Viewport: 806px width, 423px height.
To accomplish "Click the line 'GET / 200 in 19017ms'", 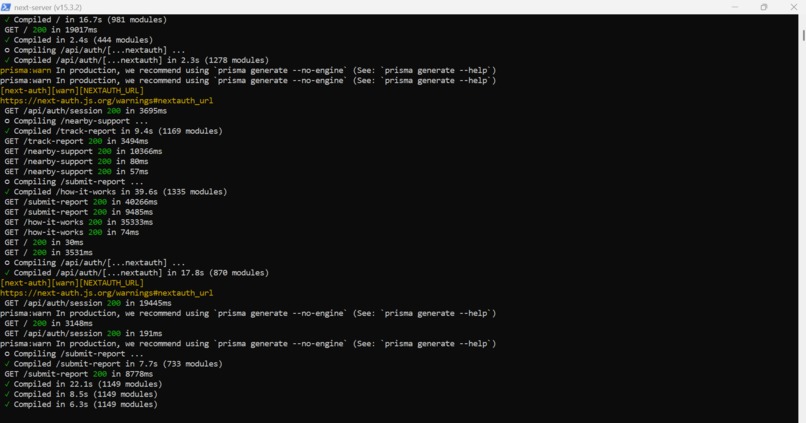I will pyautogui.click(x=51, y=30).
